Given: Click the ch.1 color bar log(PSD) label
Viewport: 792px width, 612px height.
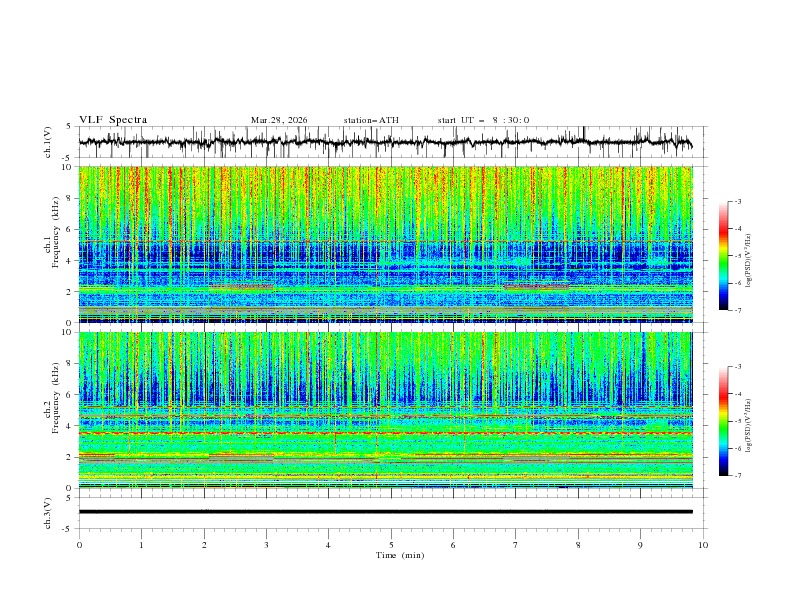Looking at the screenshot, I should [748, 261].
